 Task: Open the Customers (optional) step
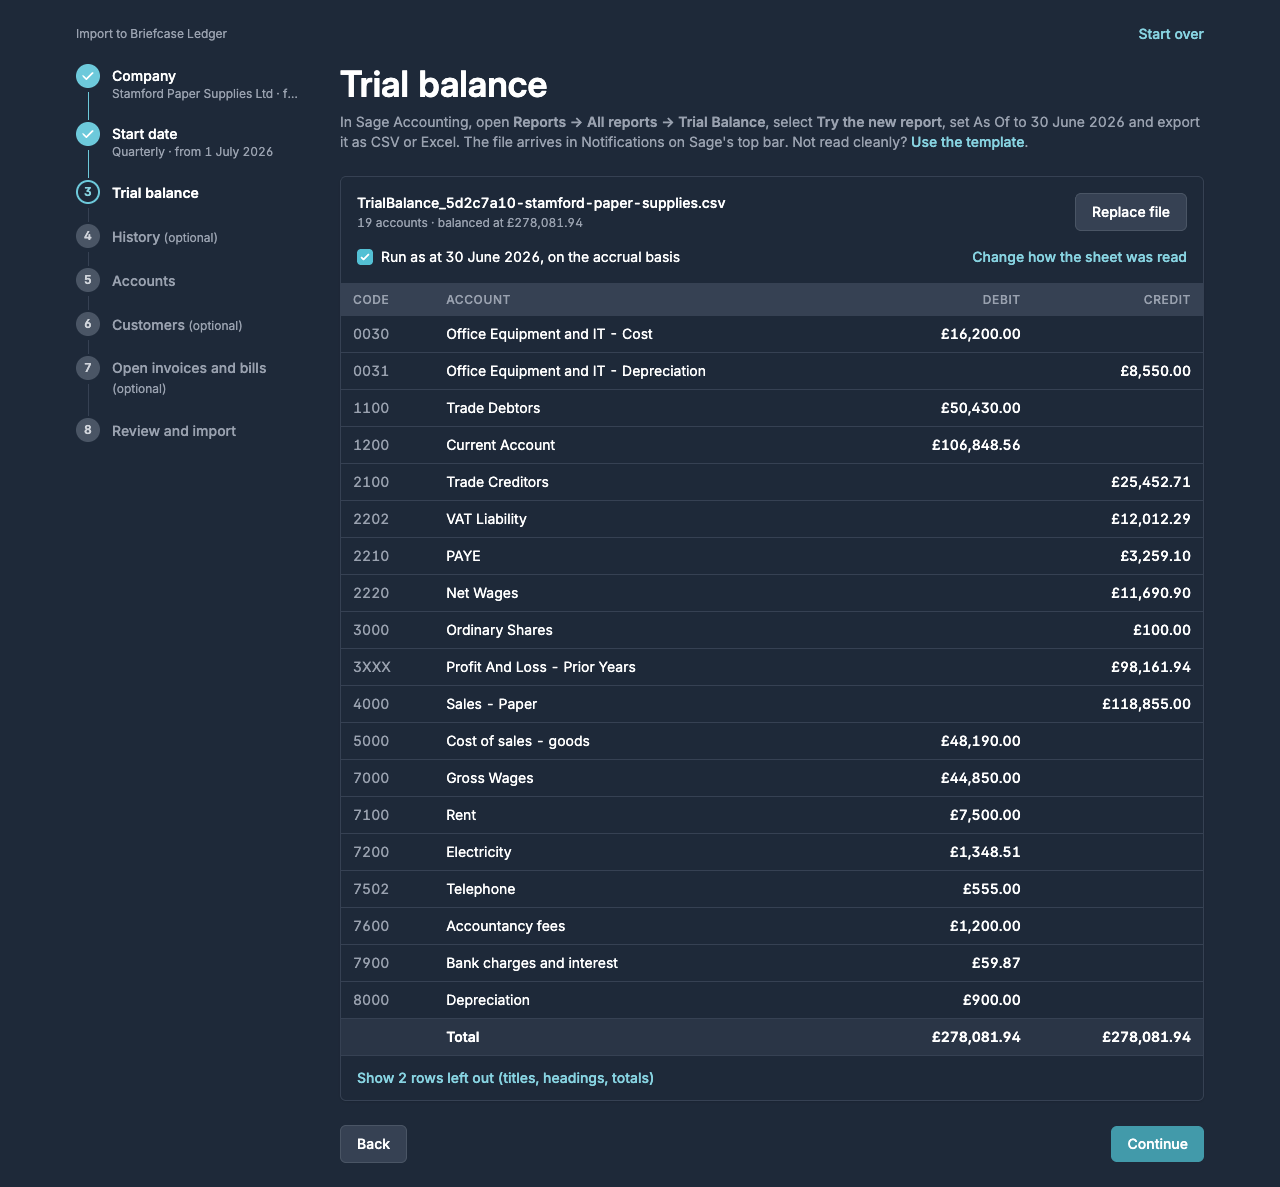[x=177, y=325]
